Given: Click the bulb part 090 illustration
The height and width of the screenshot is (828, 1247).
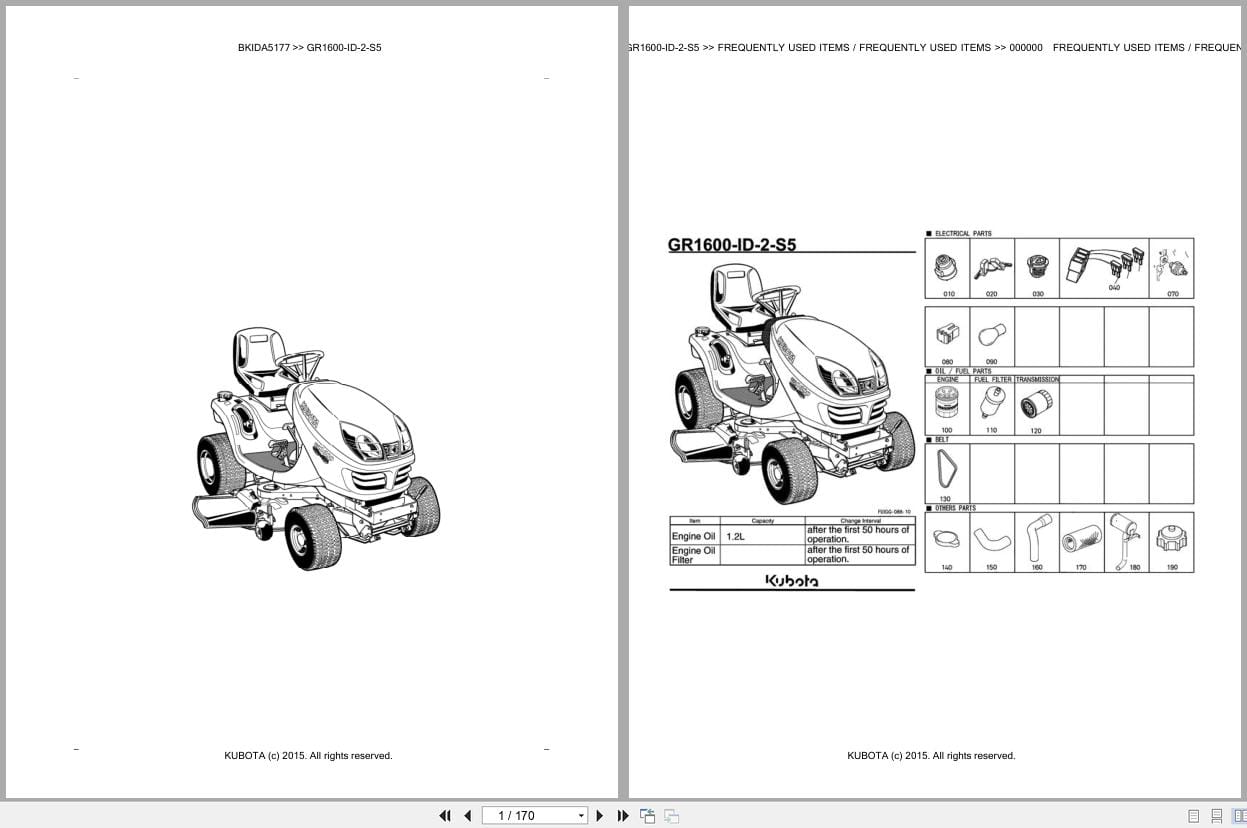Looking at the screenshot, I should coord(992,336).
